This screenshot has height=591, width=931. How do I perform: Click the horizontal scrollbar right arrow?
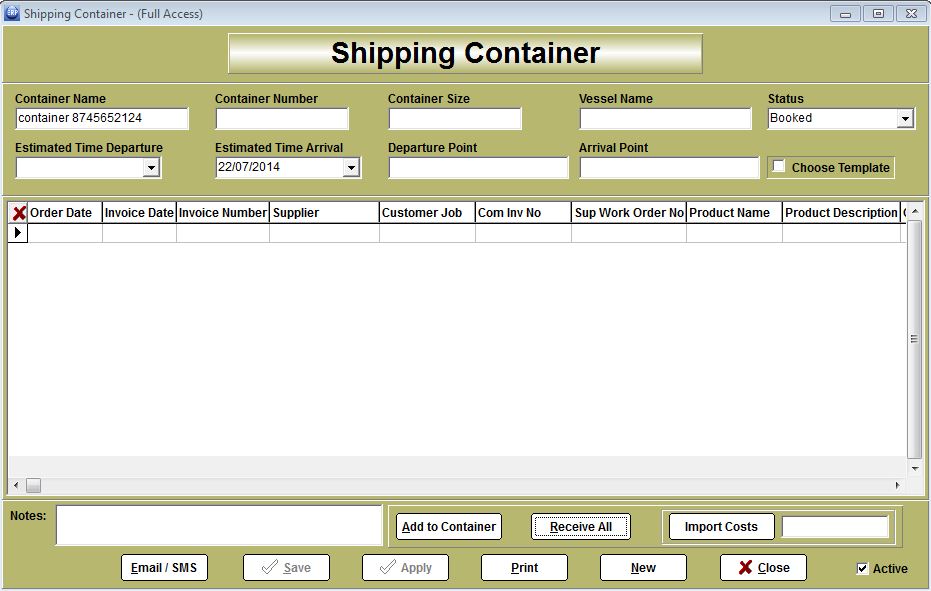click(896, 486)
